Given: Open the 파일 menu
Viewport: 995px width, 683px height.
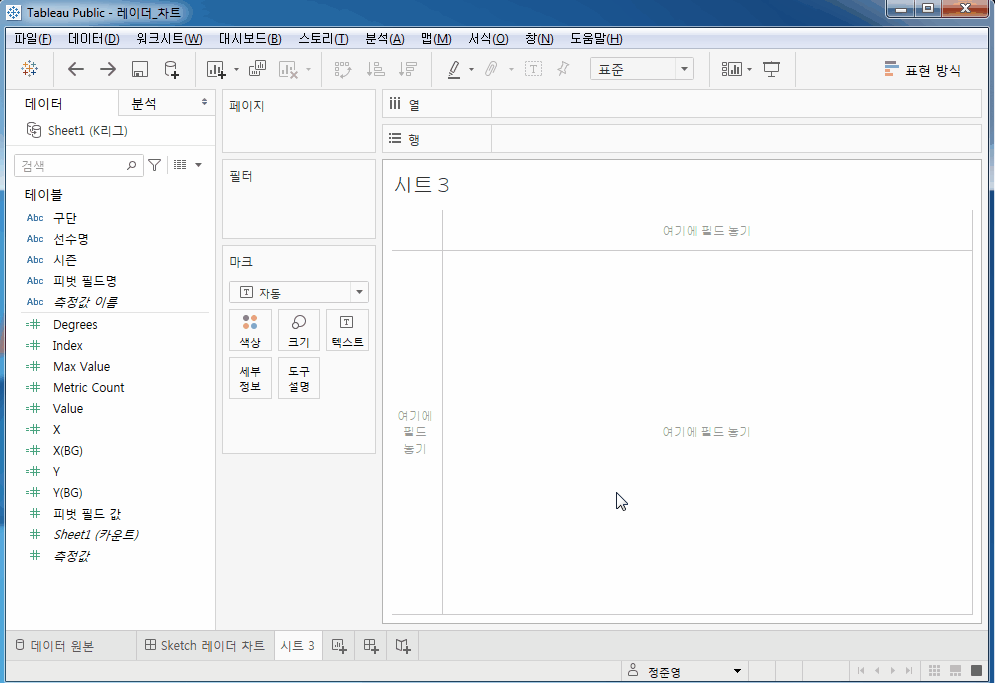Looking at the screenshot, I should 32,39.
